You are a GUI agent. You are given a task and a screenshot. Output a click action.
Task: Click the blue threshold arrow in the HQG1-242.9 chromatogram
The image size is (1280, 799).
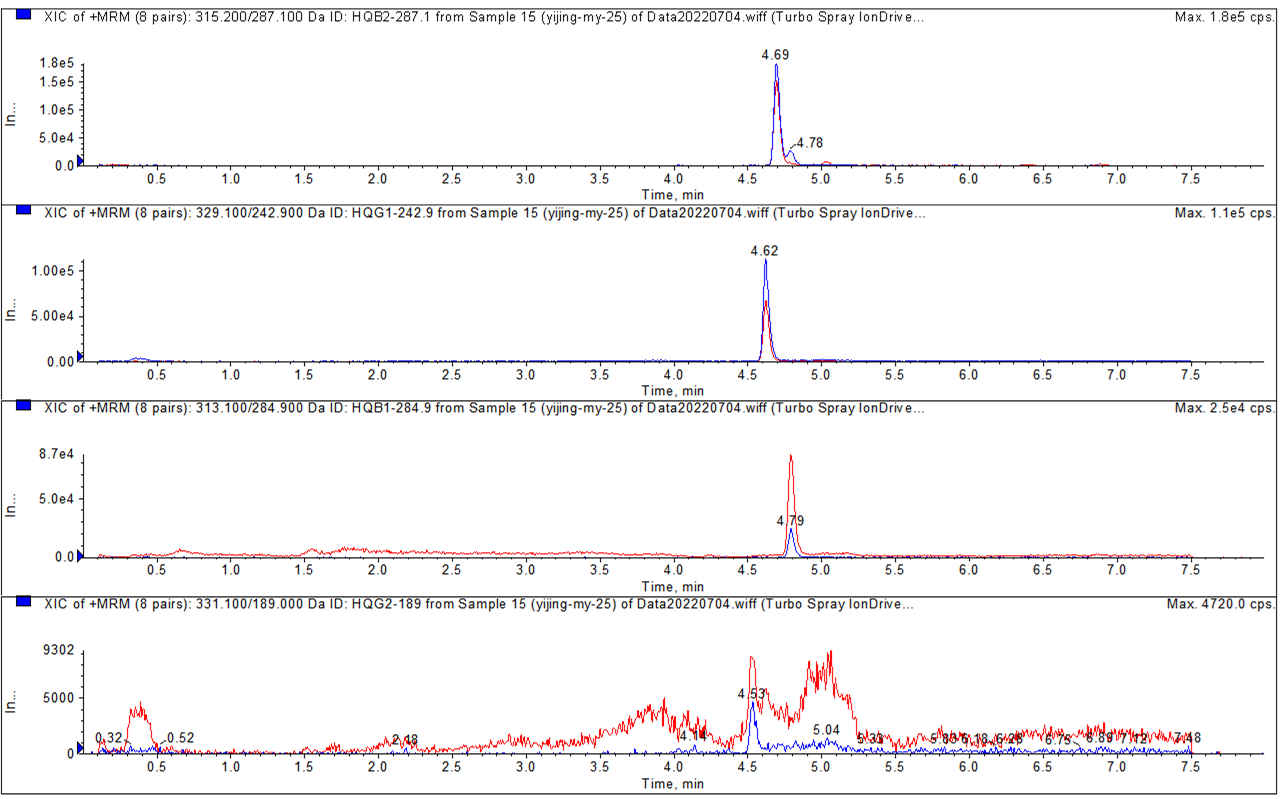coord(80,357)
